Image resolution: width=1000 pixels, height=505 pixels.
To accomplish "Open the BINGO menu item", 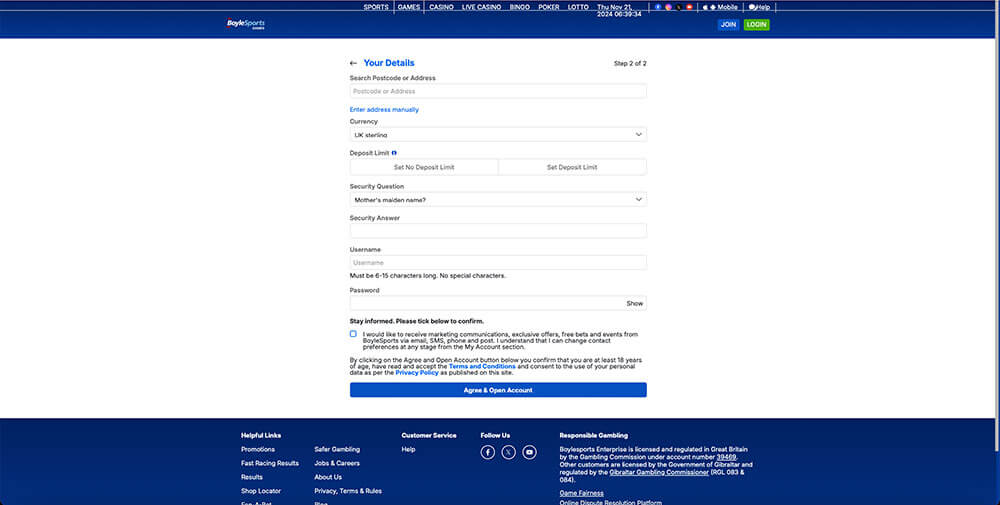I will [520, 7].
